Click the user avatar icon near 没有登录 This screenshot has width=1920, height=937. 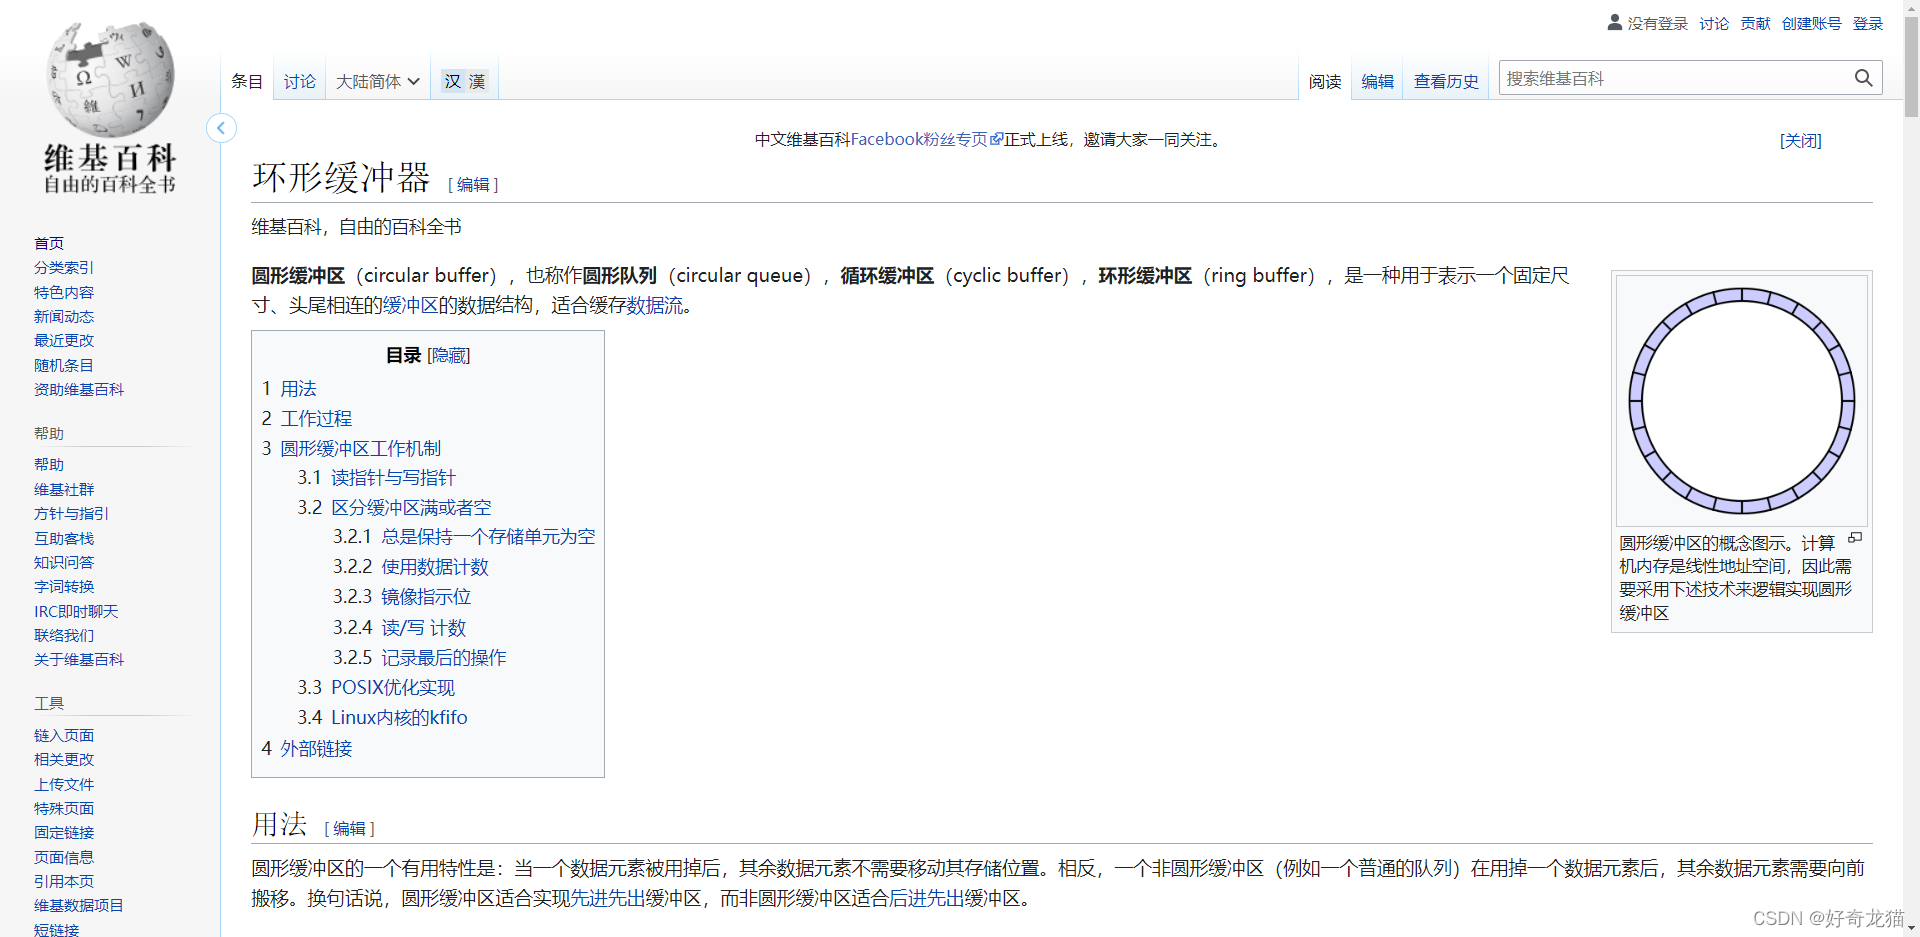point(1615,22)
